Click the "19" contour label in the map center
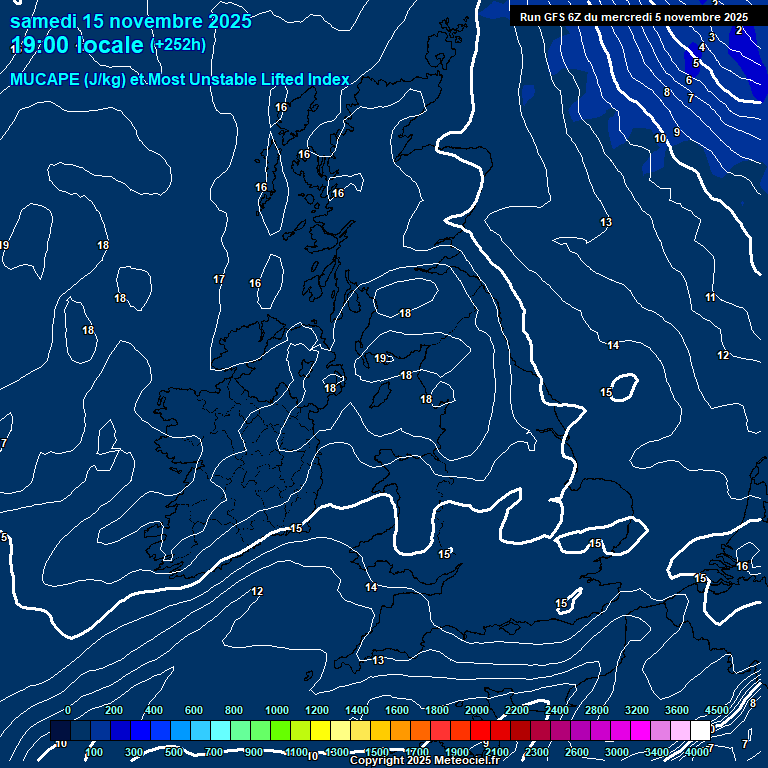The width and height of the screenshot is (768, 768). point(381,358)
